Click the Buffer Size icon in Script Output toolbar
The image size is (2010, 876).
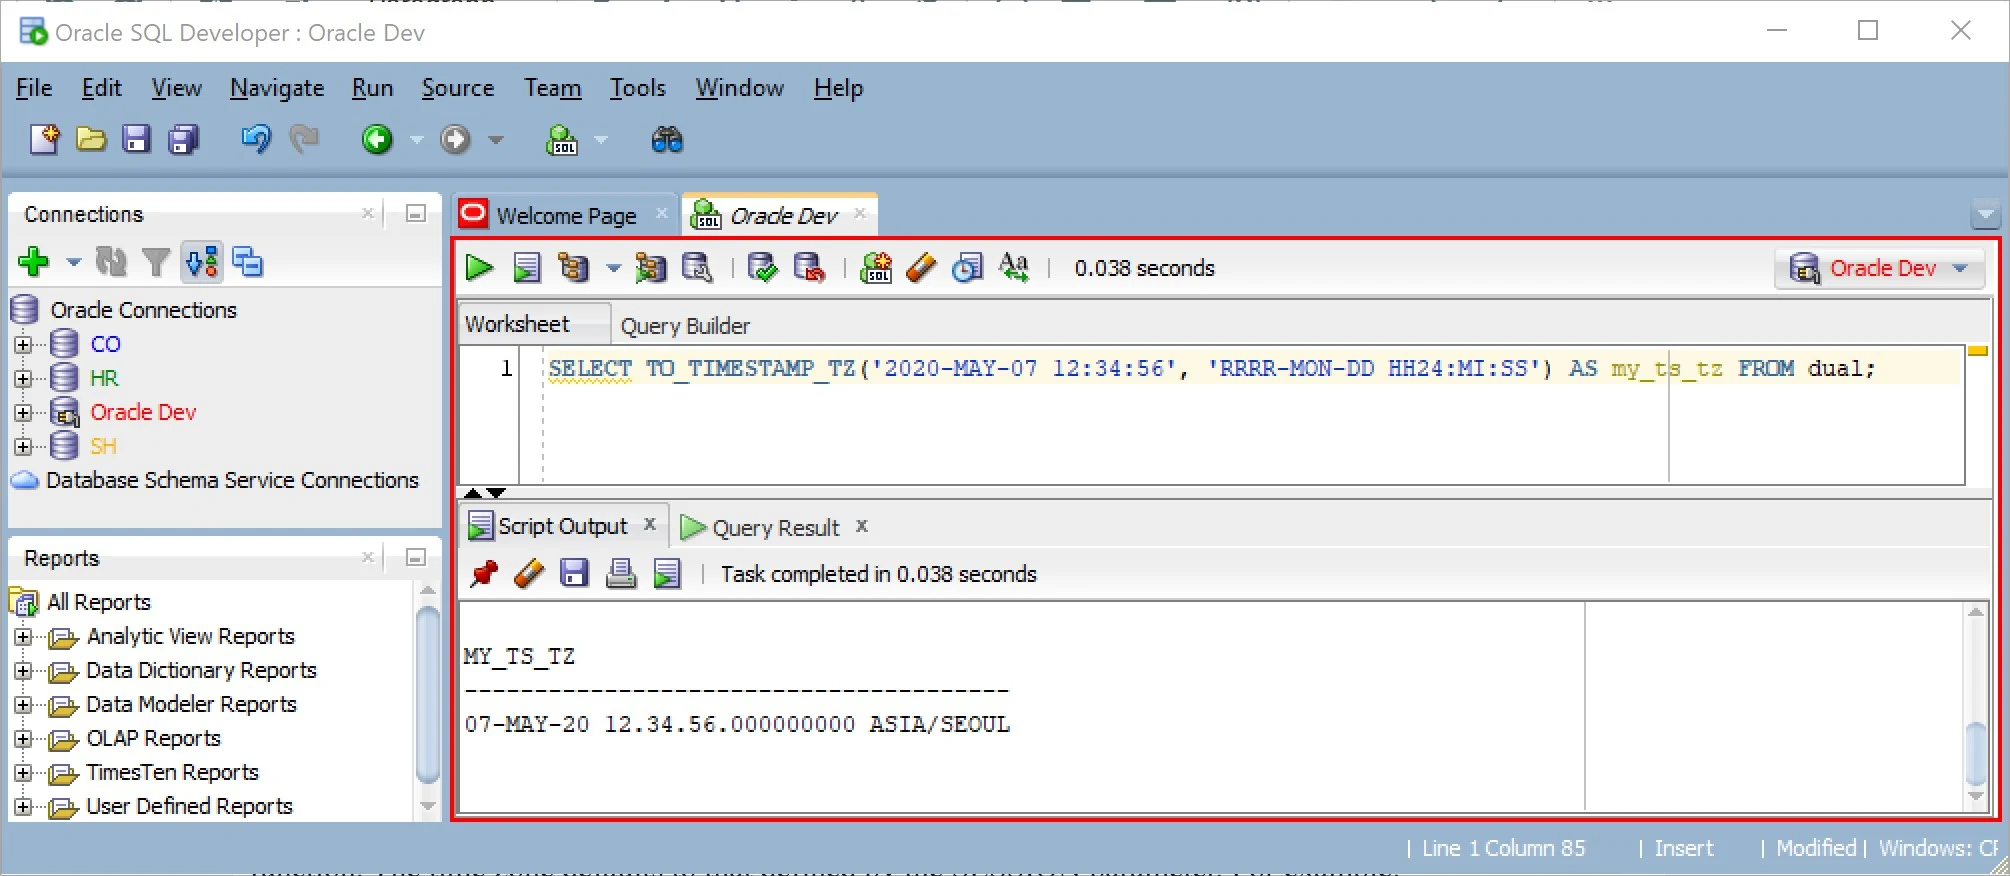(667, 574)
